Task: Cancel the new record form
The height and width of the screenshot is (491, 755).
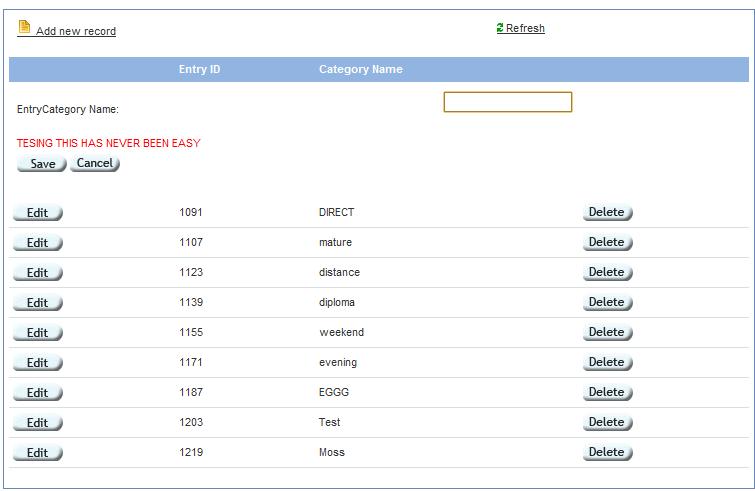Action: coord(95,163)
